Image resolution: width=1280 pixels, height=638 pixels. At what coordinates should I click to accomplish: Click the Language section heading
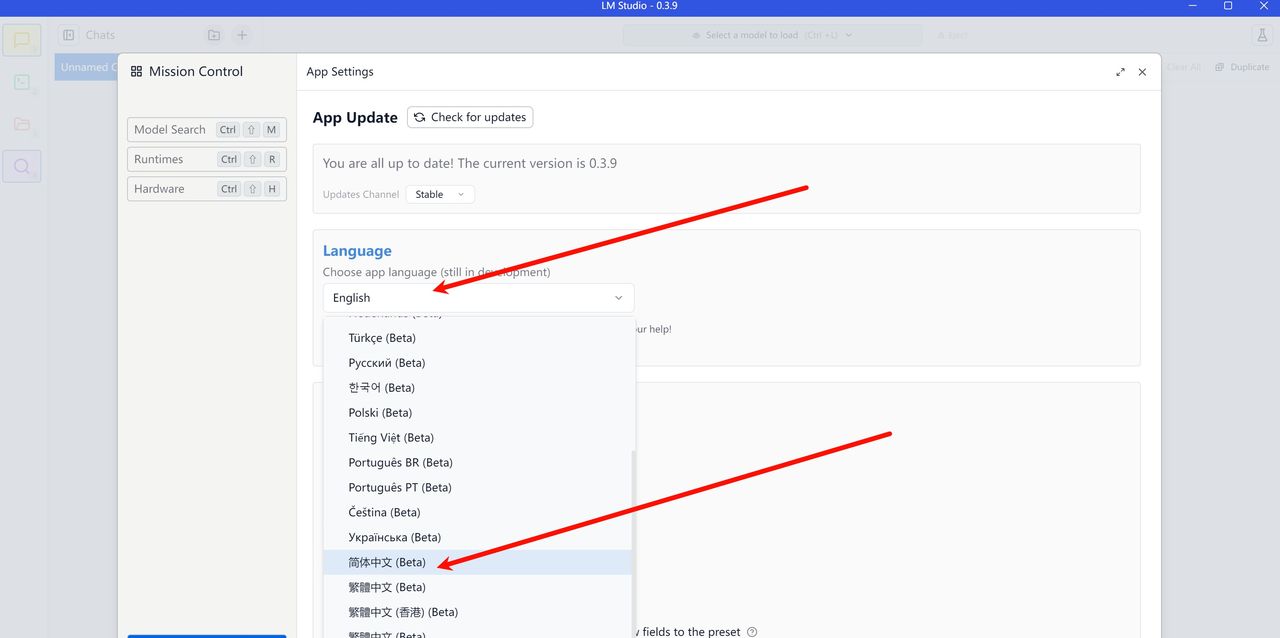click(357, 251)
